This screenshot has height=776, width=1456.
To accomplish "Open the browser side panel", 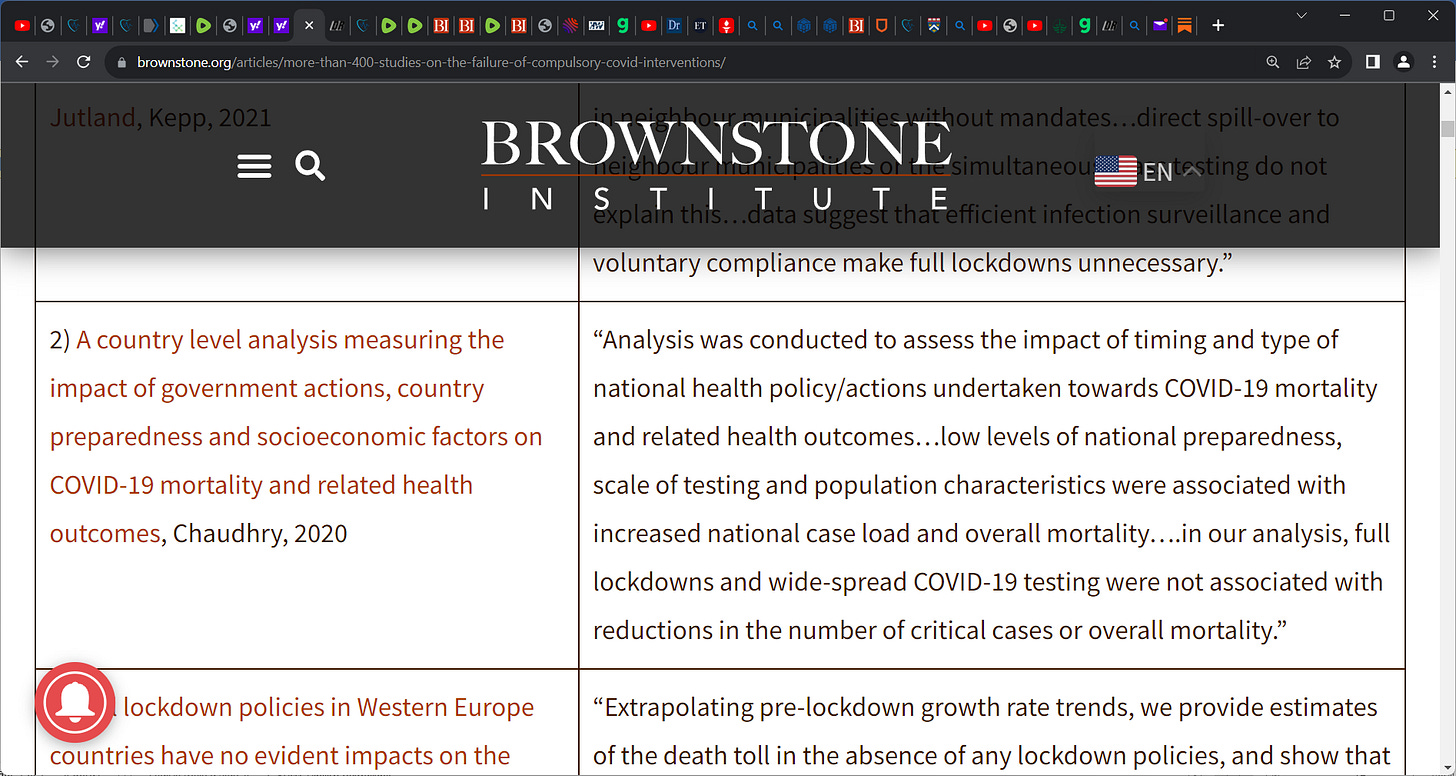I will (1373, 62).
